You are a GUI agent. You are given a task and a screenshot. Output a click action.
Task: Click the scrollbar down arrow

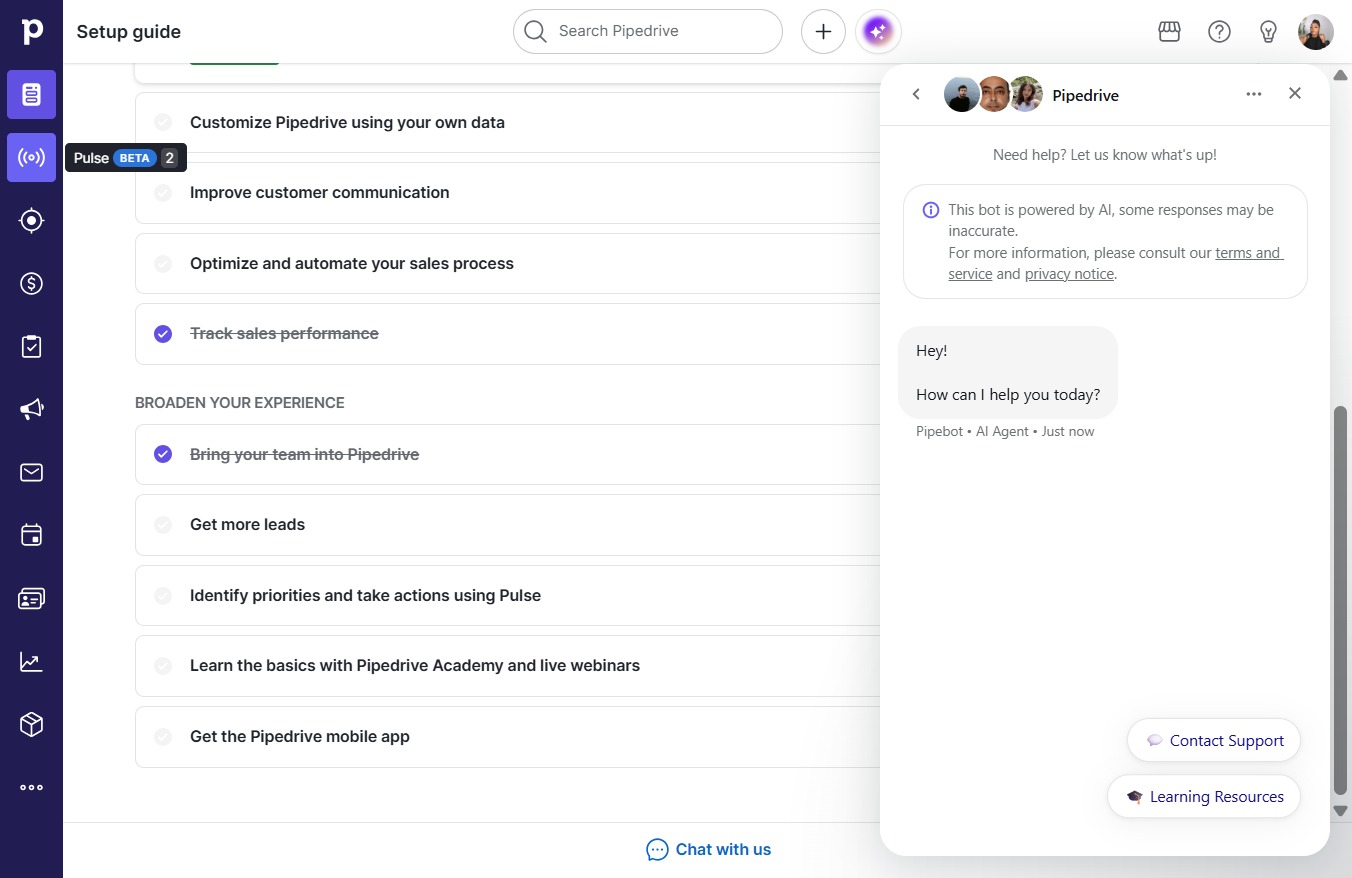coord(1341,810)
